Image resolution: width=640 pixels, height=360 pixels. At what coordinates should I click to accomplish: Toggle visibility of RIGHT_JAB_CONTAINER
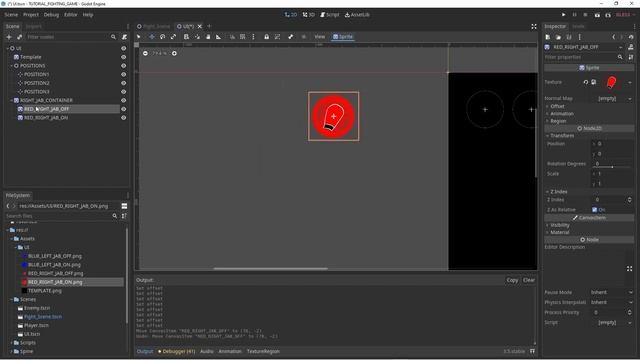coord(123,100)
